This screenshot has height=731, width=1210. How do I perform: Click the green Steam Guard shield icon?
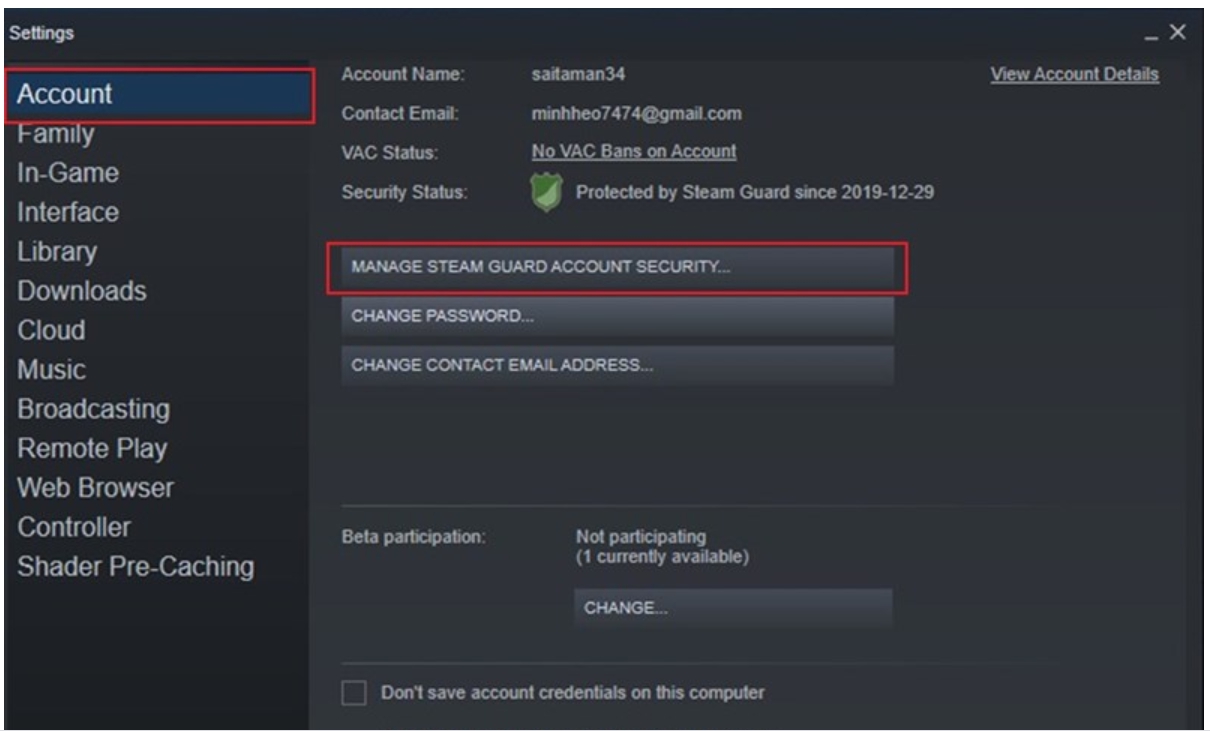546,193
